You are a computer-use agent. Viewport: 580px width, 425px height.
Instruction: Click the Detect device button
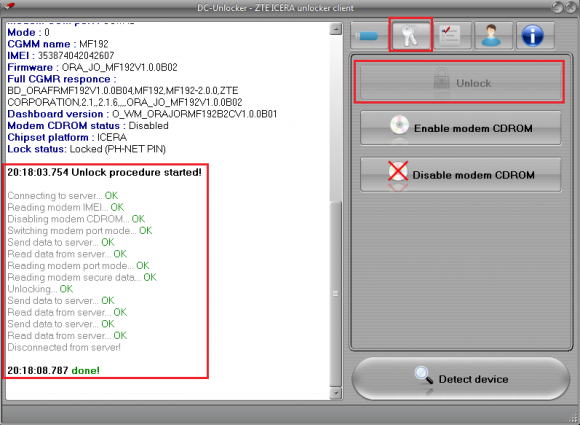pos(461,379)
